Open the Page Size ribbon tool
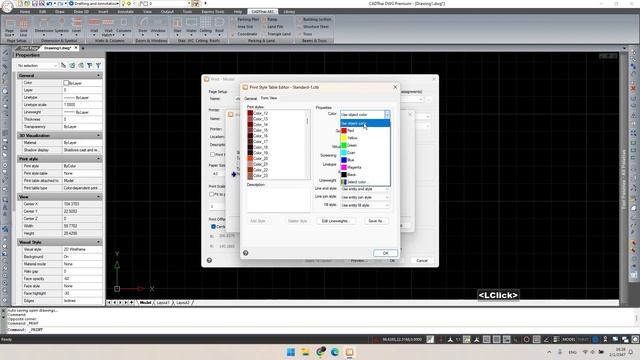The width and height of the screenshot is (640, 360). [9, 27]
